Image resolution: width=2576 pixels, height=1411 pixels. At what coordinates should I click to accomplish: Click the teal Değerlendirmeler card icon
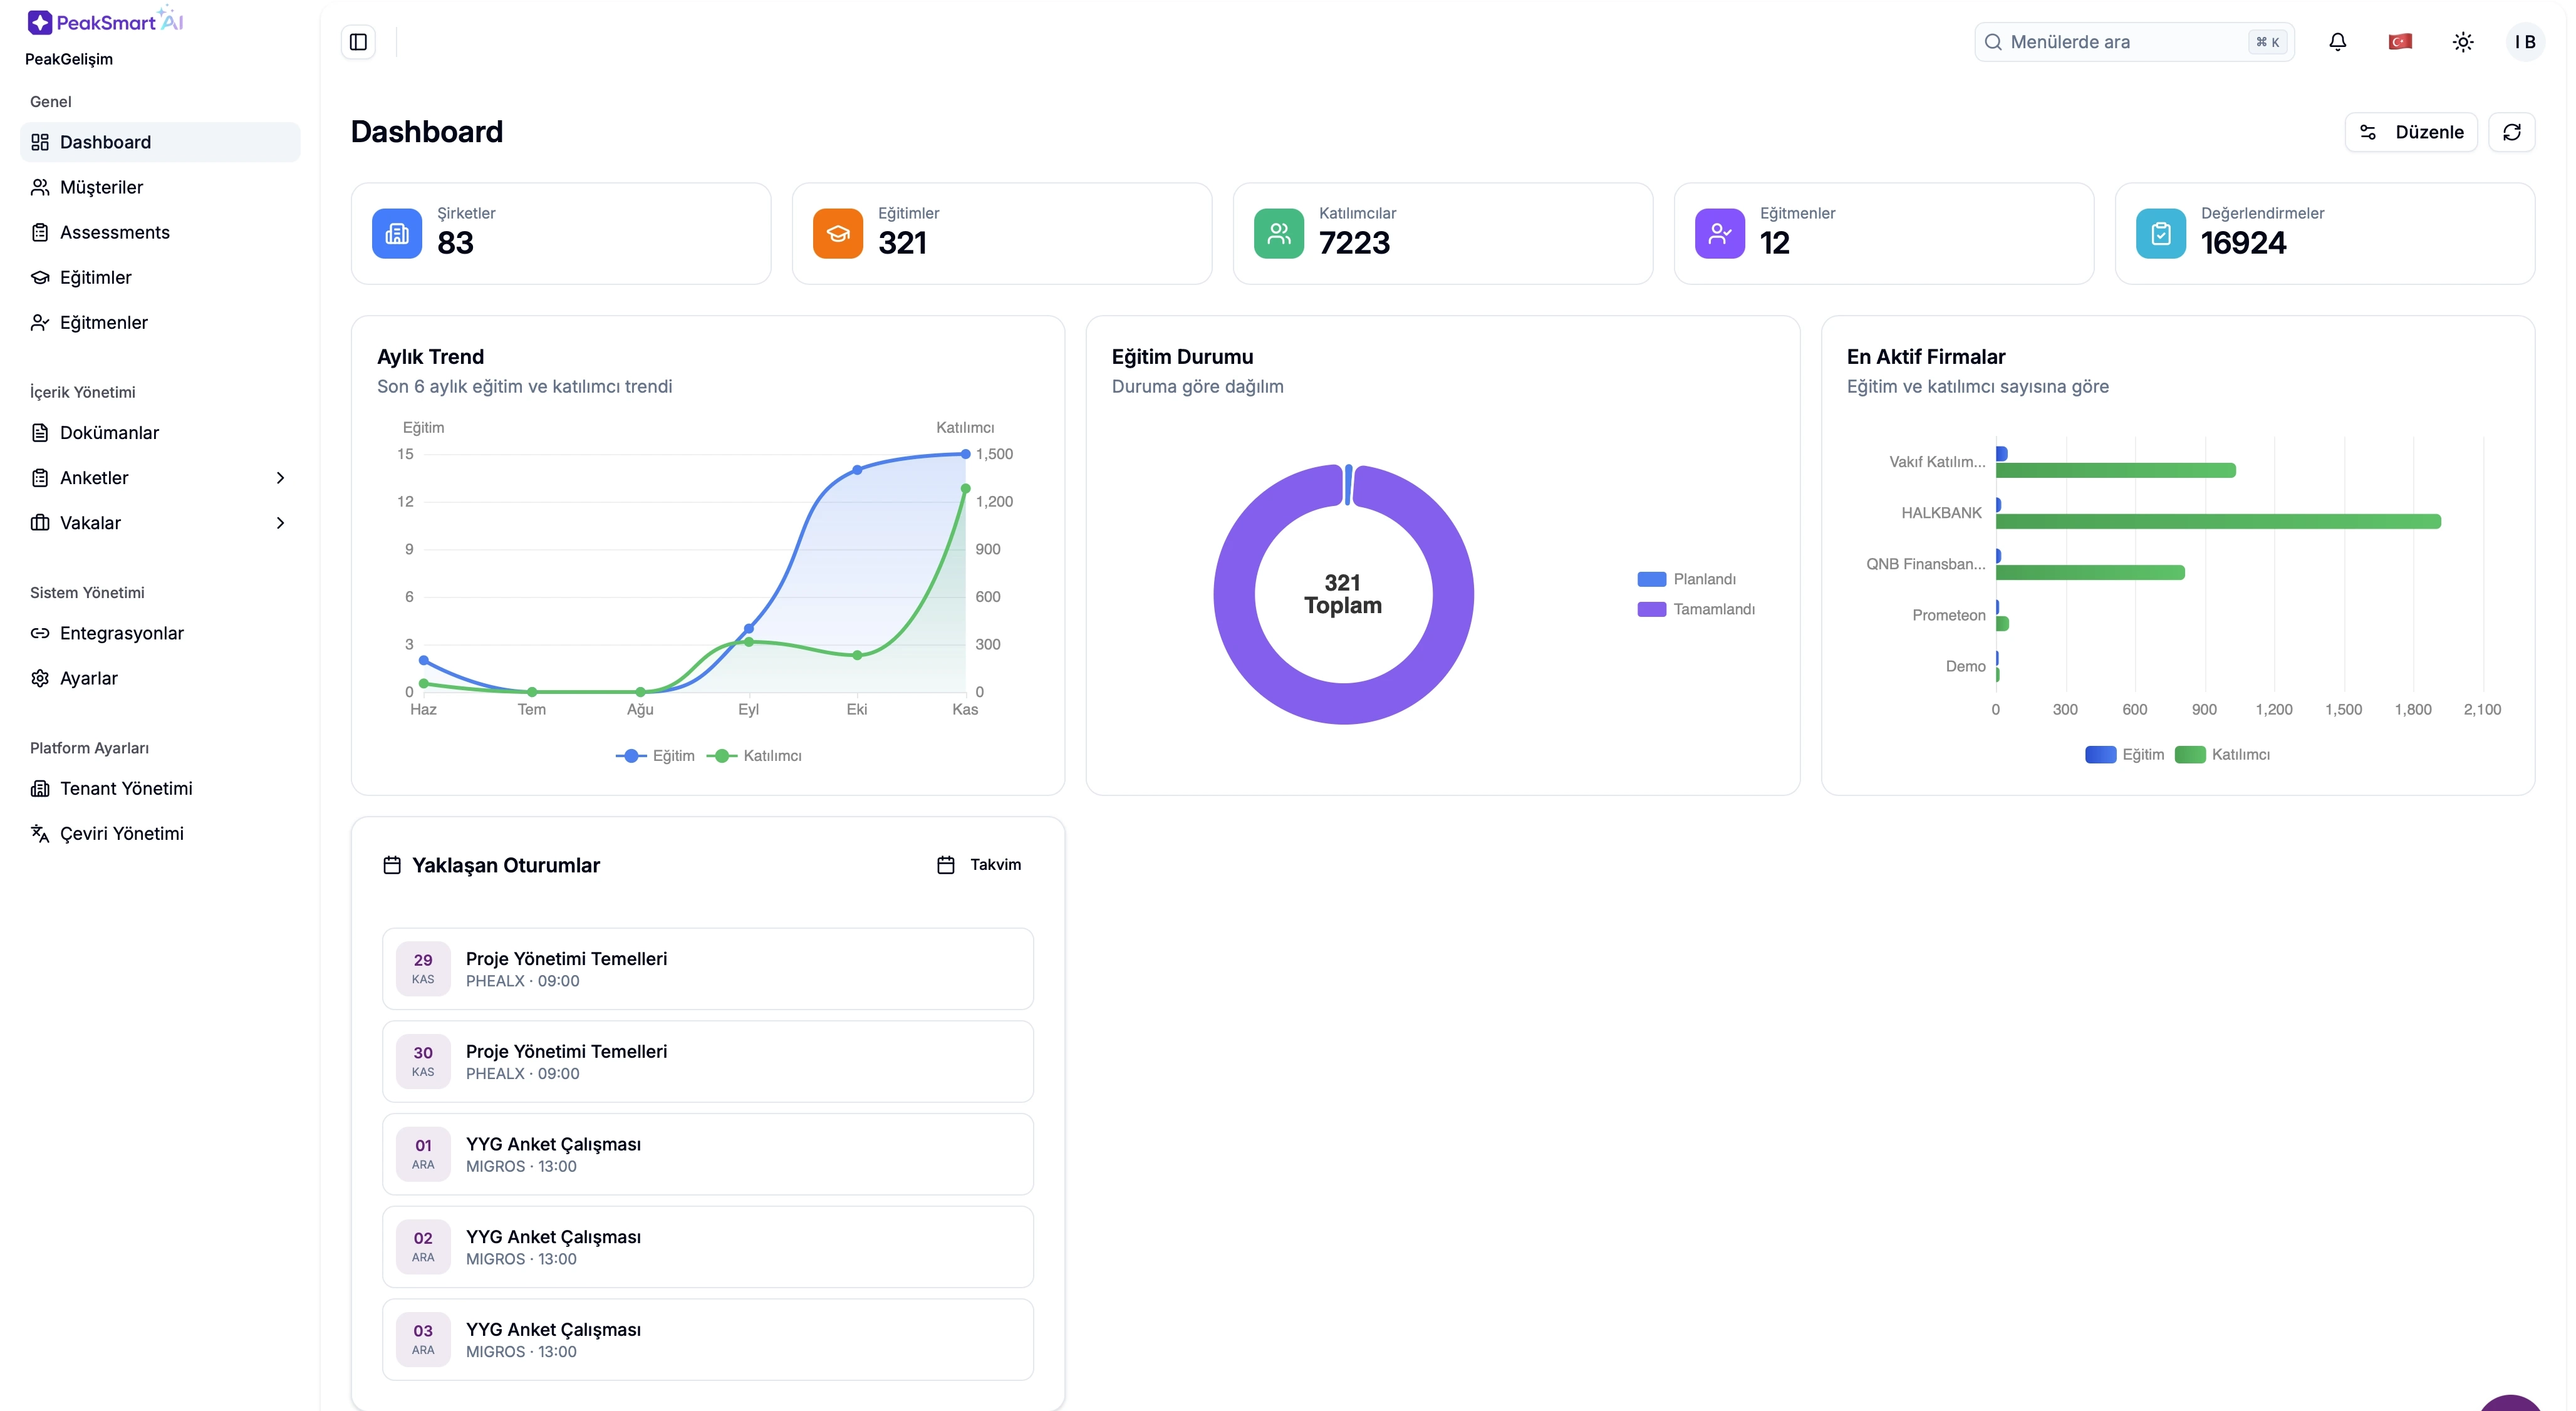coord(2160,234)
